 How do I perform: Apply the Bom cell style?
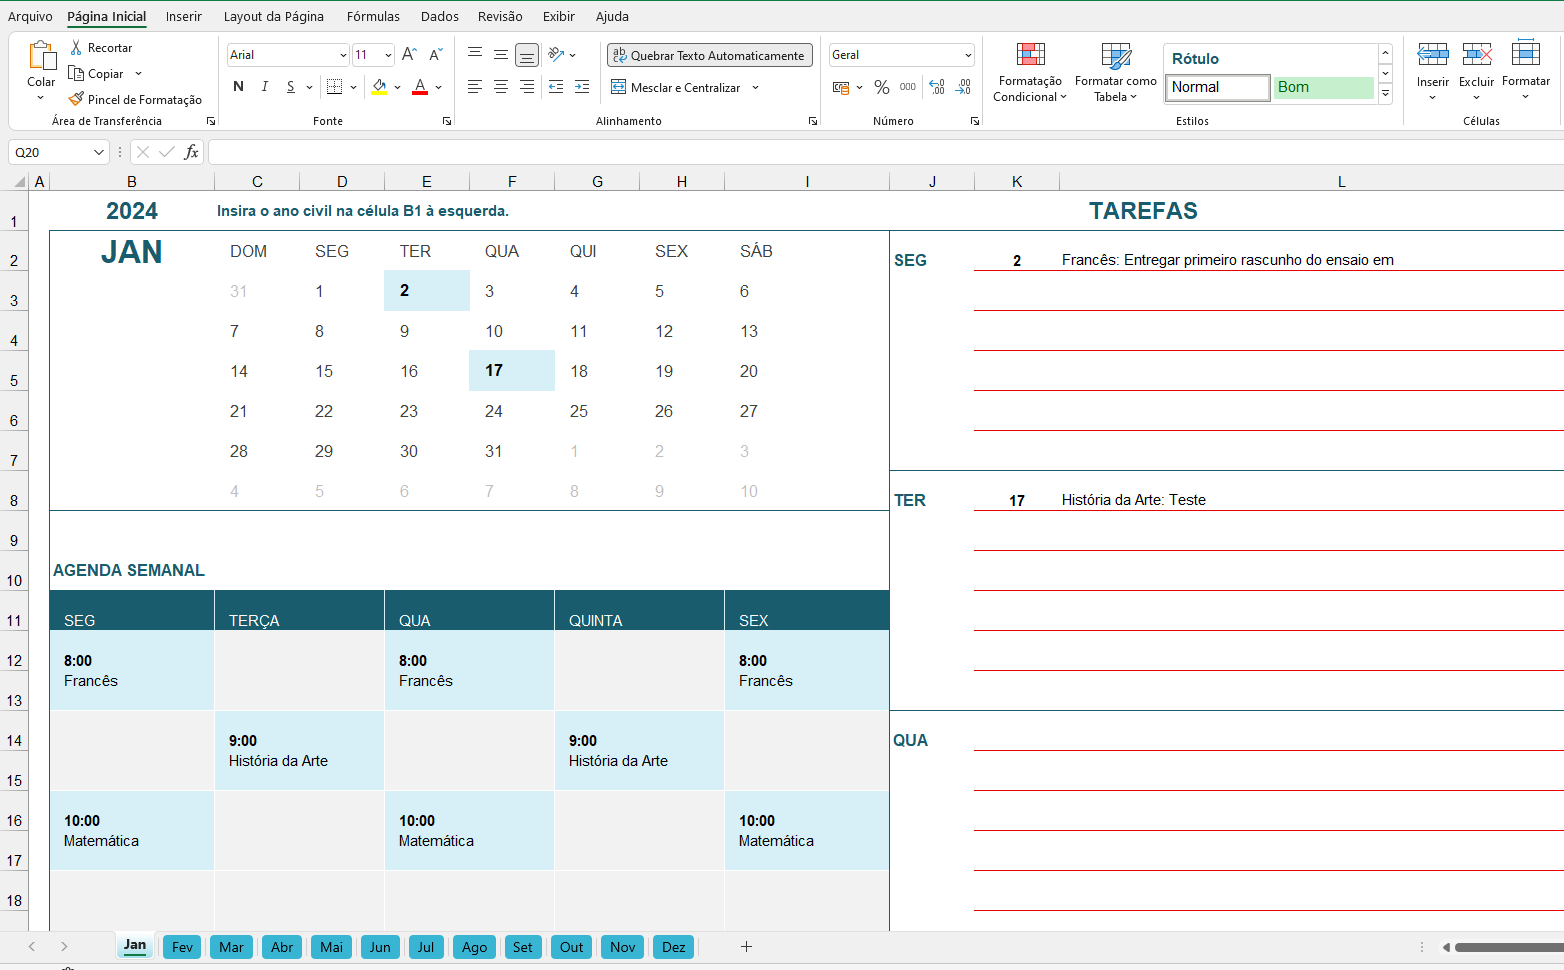click(x=1323, y=87)
